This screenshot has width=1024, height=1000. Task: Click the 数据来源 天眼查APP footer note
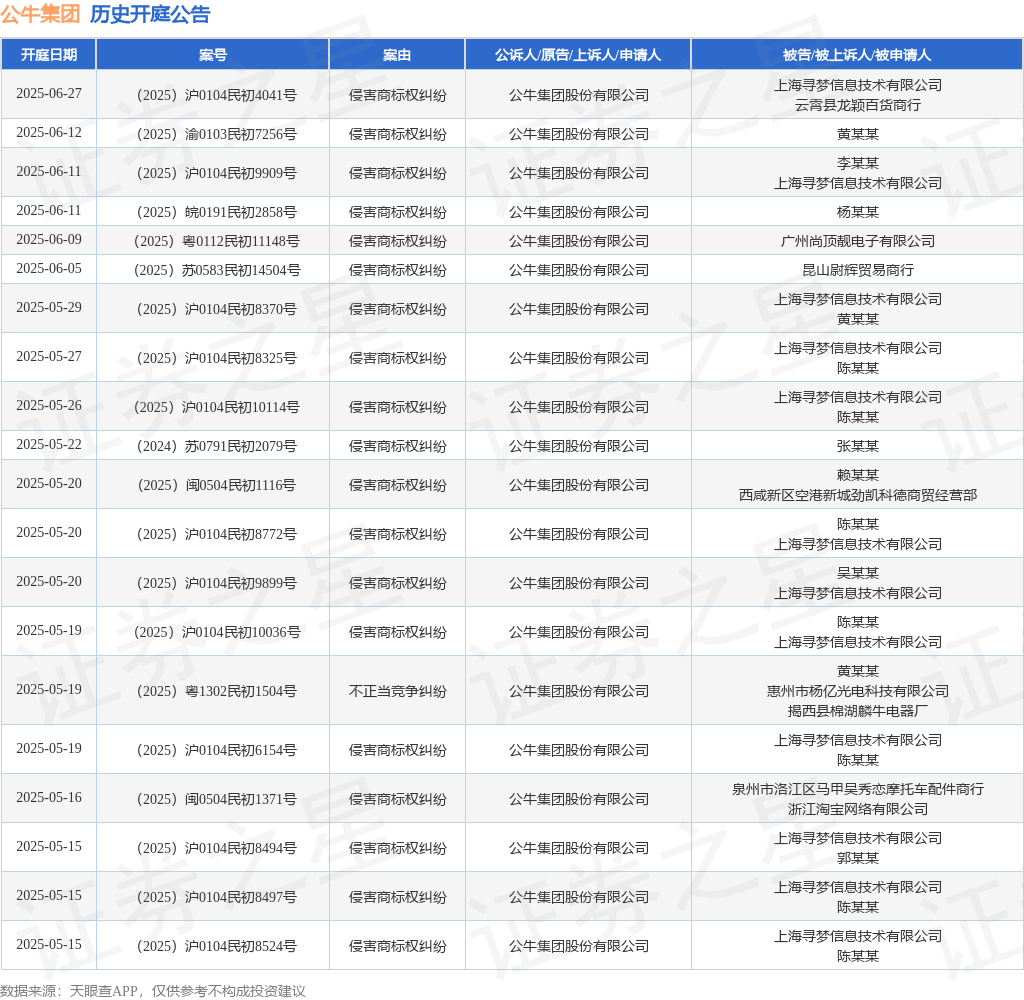pos(153,991)
